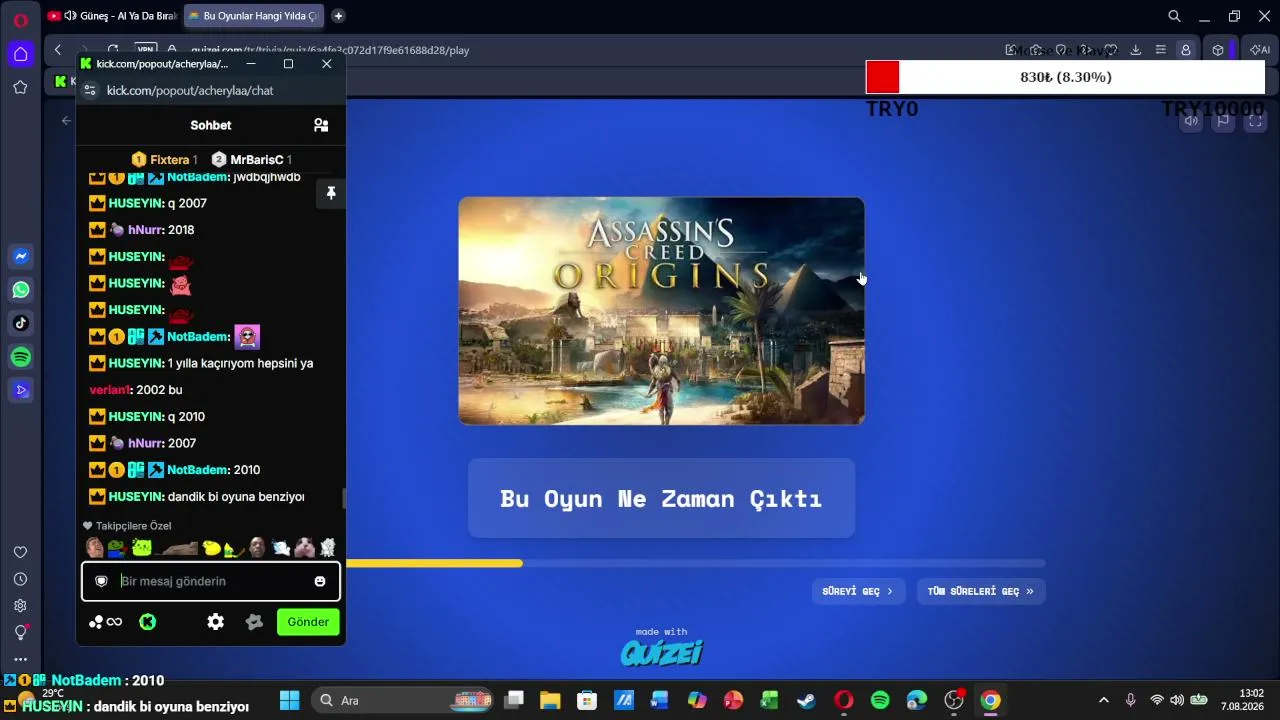Image resolution: width=1280 pixels, height=720 pixels.
Task: Go back in the Opera browser
Action: [58, 50]
